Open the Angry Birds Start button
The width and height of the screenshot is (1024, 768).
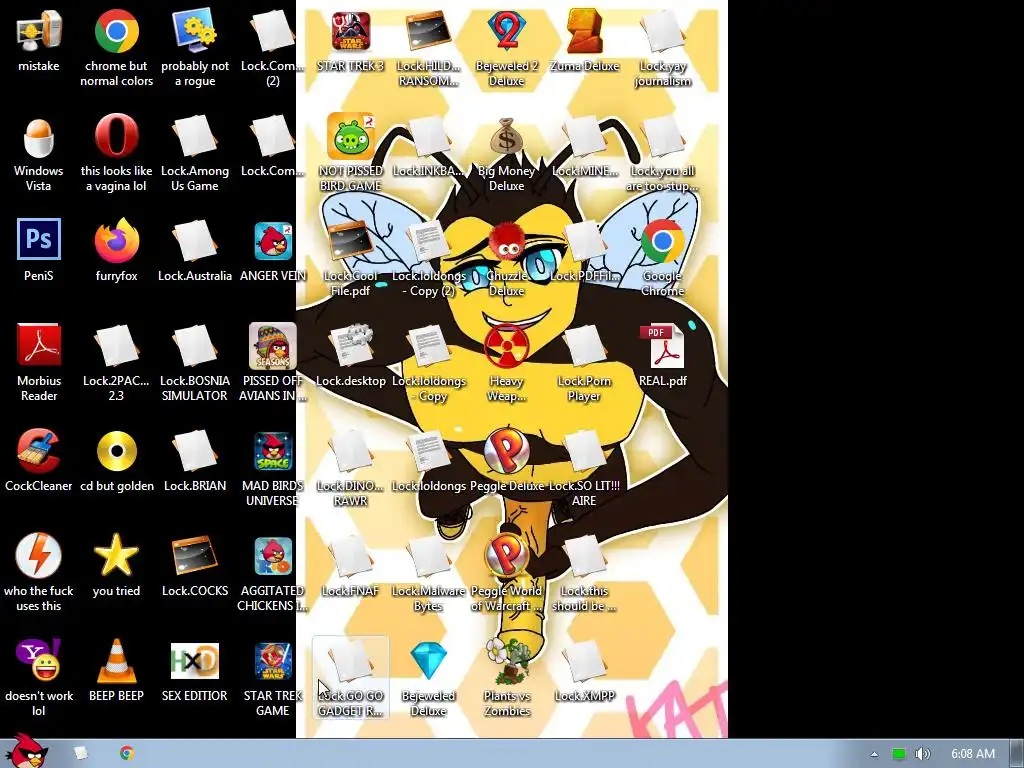click(26, 751)
